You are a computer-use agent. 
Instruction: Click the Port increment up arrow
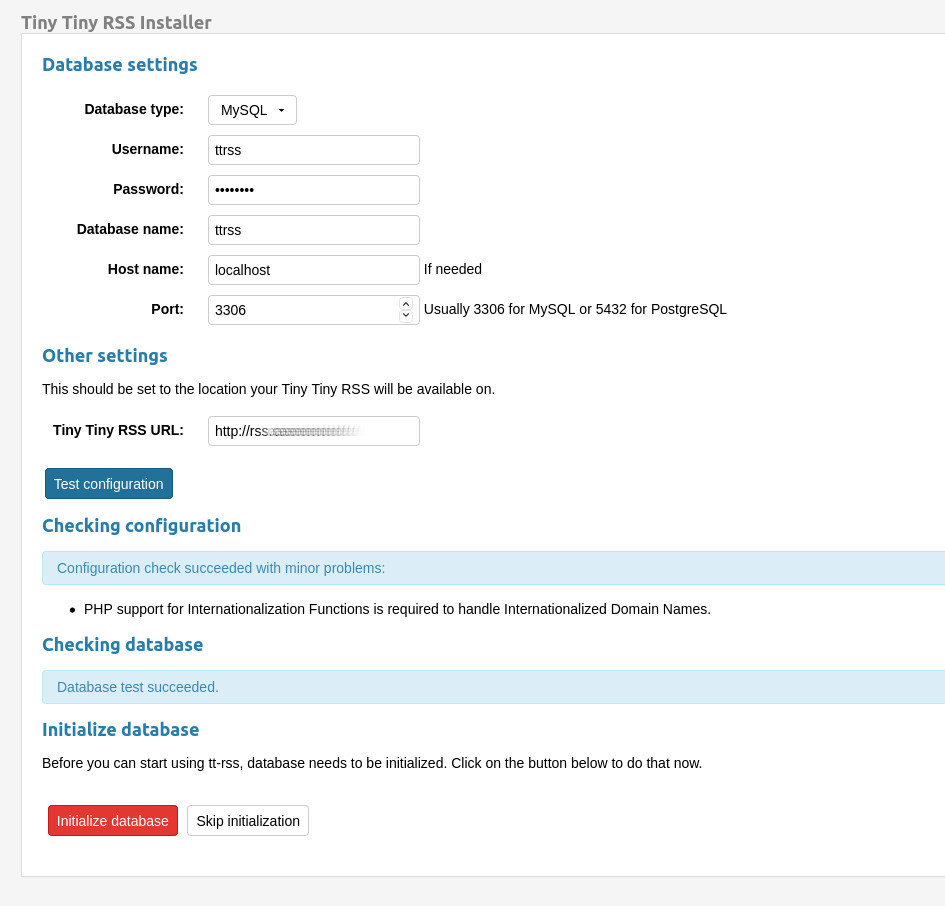click(405, 304)
